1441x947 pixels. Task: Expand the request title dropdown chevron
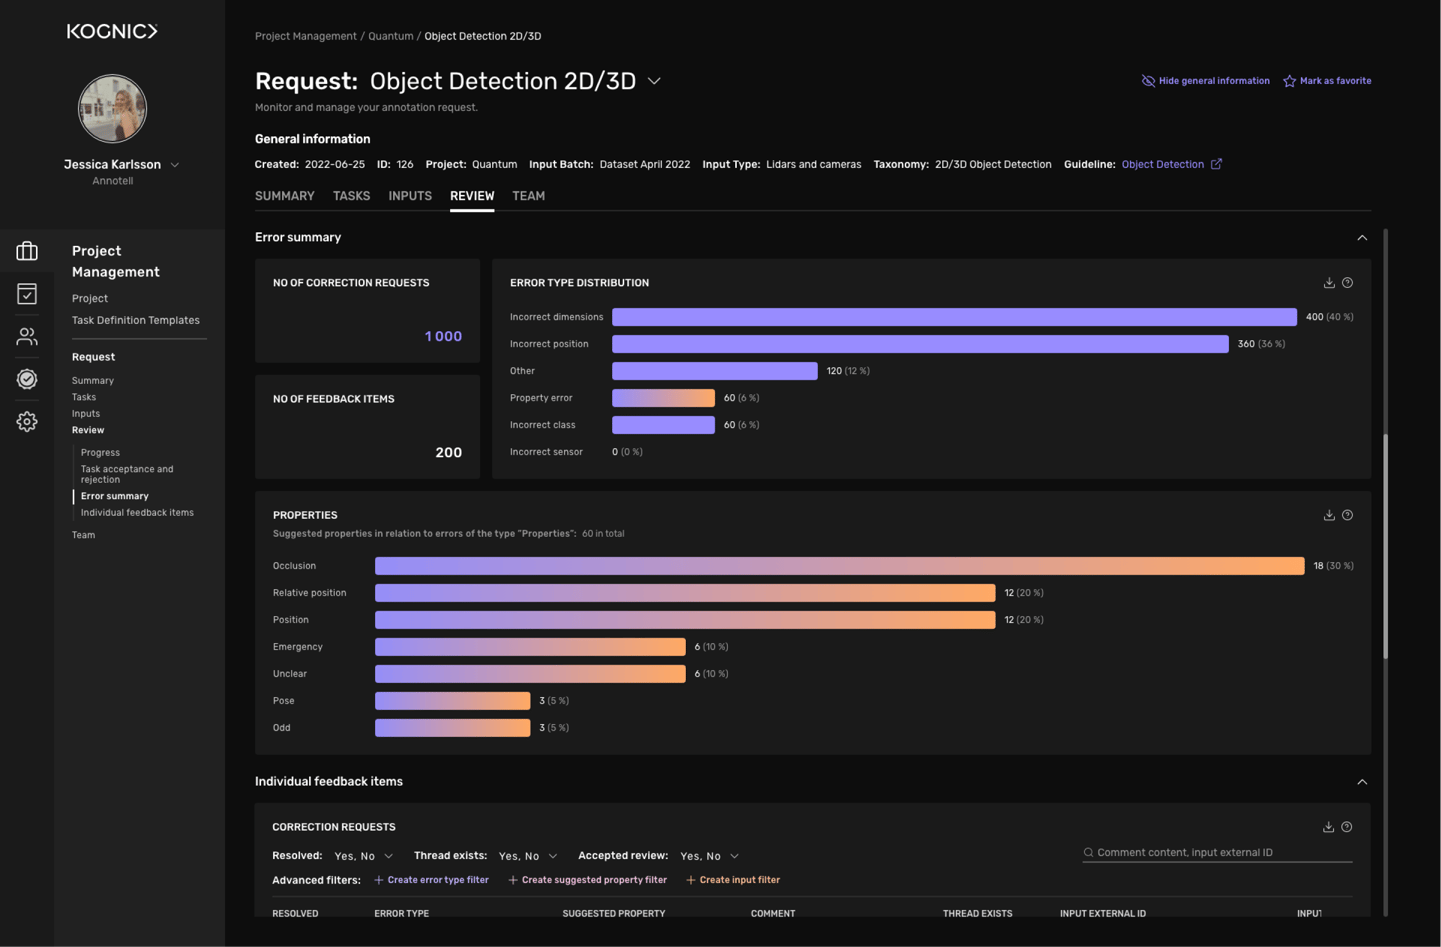coord(654,81)
